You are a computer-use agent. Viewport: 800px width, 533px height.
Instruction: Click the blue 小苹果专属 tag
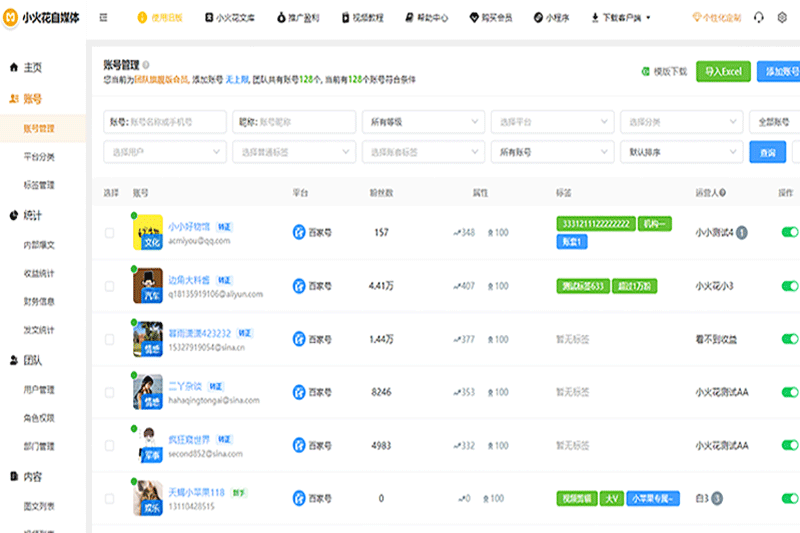point(653,498)
